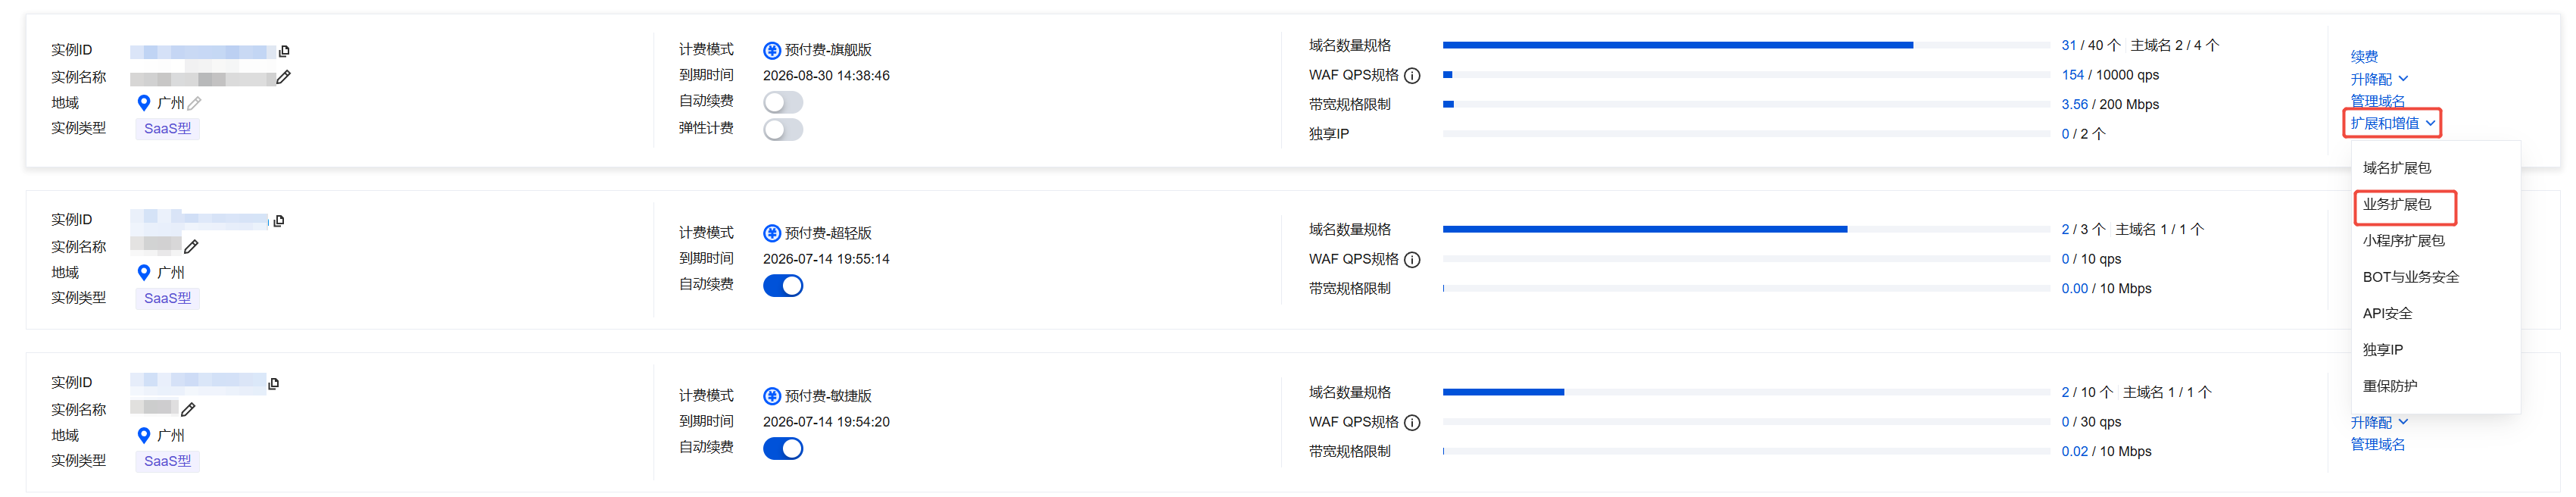
Task: Collapse the 扩展和增值 dropdown
Action: tap(2391, 123)
